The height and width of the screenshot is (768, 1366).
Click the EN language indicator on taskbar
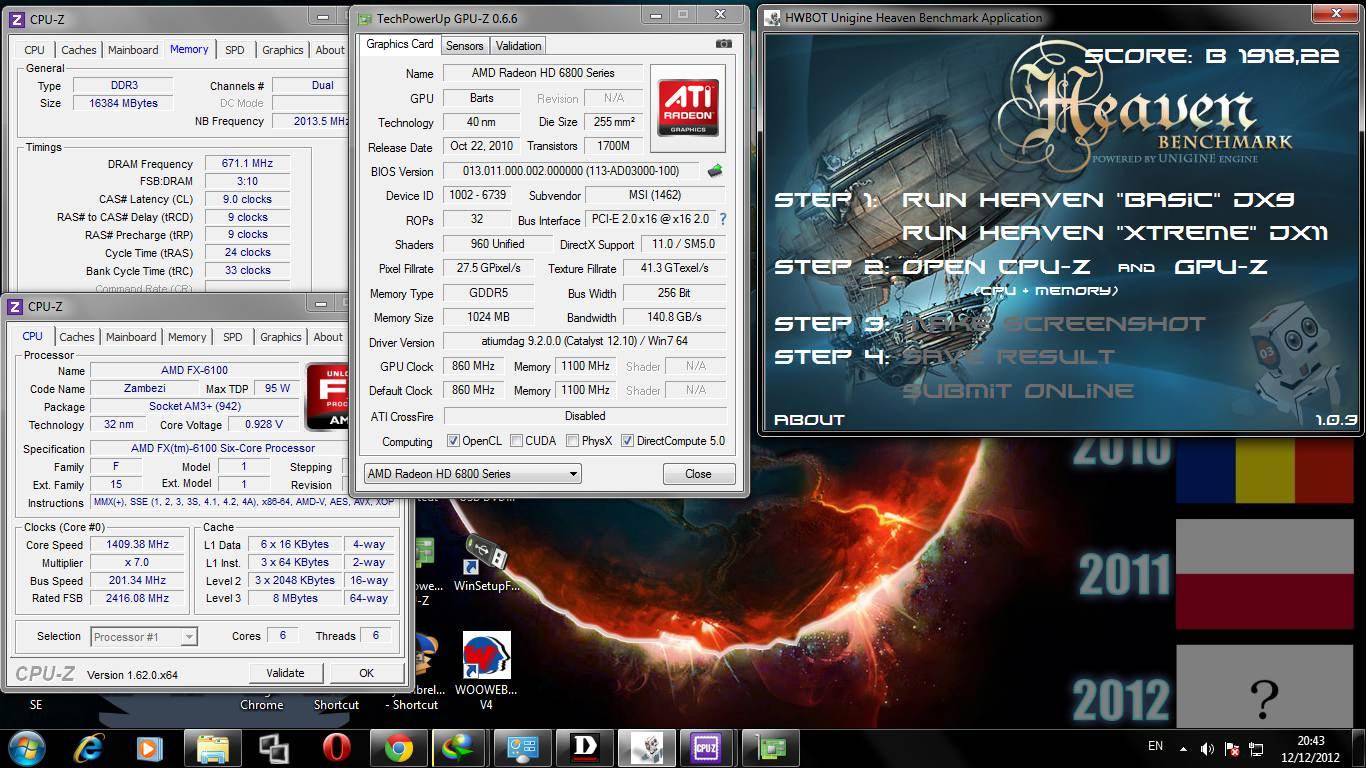1155,746
